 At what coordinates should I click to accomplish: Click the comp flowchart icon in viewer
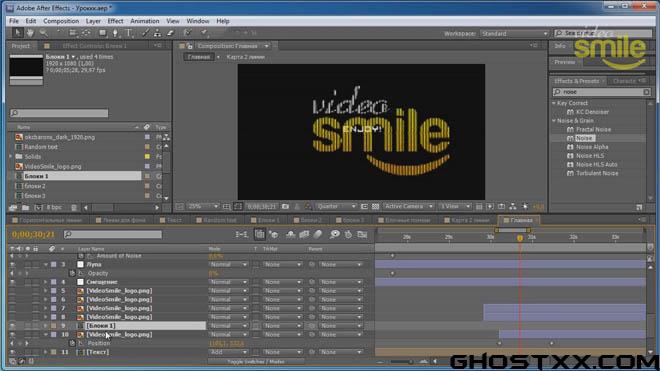coord(513,206)
